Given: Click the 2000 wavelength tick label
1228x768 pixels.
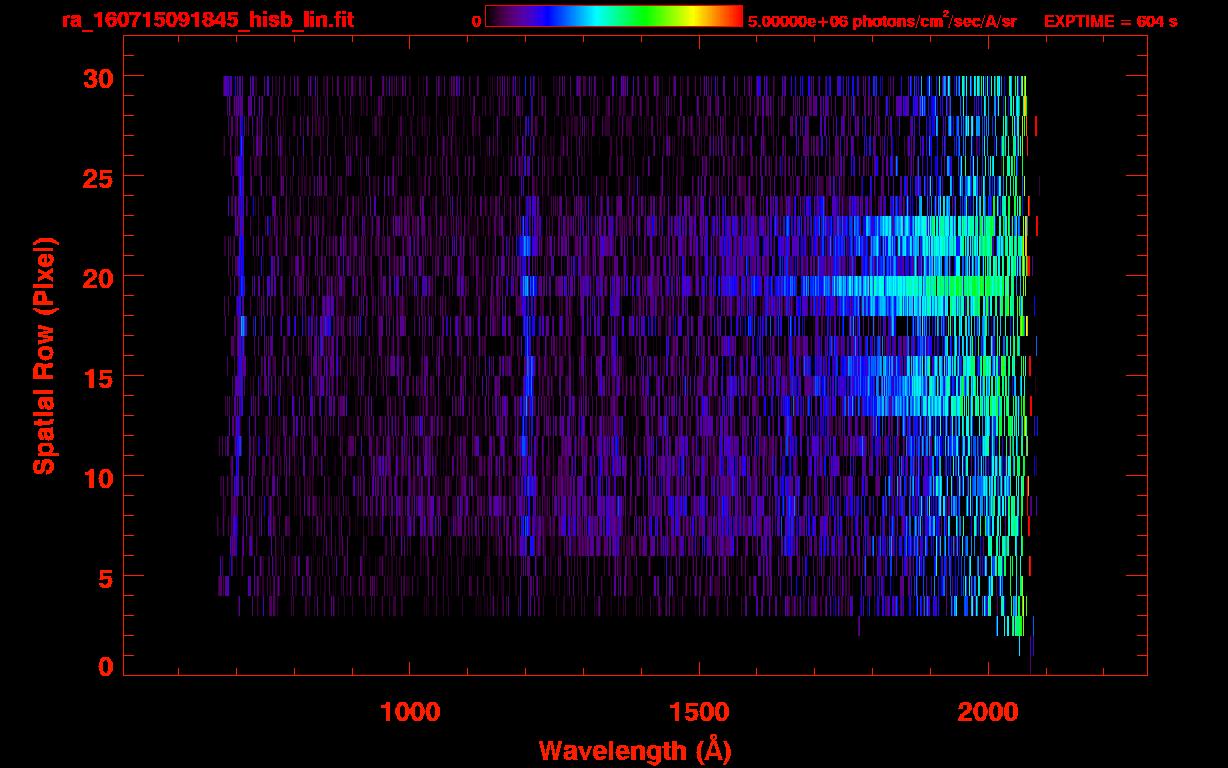Looking at the screenshot, I should coord(988,712).
